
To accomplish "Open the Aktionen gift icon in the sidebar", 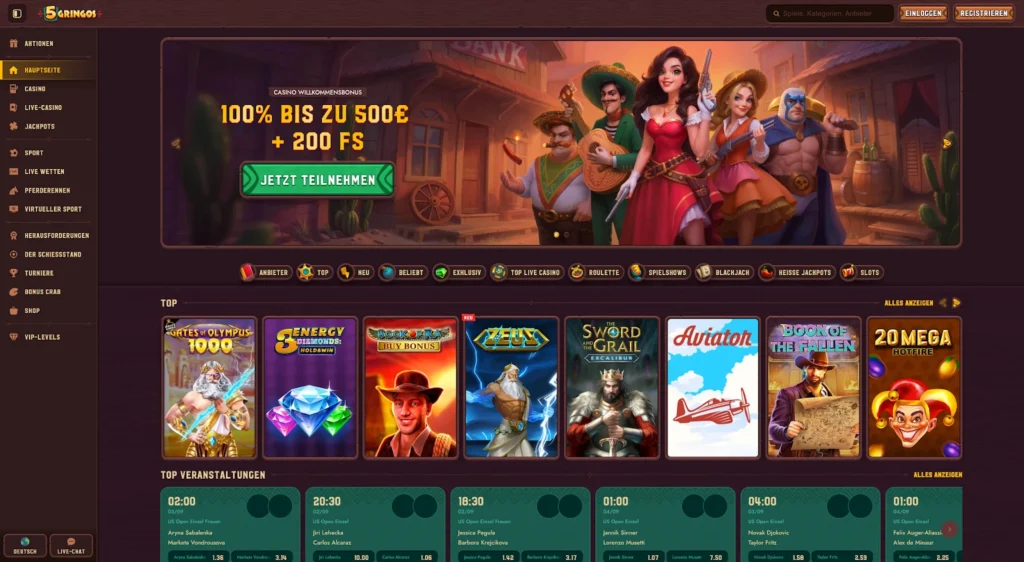I will coord(14,44).
